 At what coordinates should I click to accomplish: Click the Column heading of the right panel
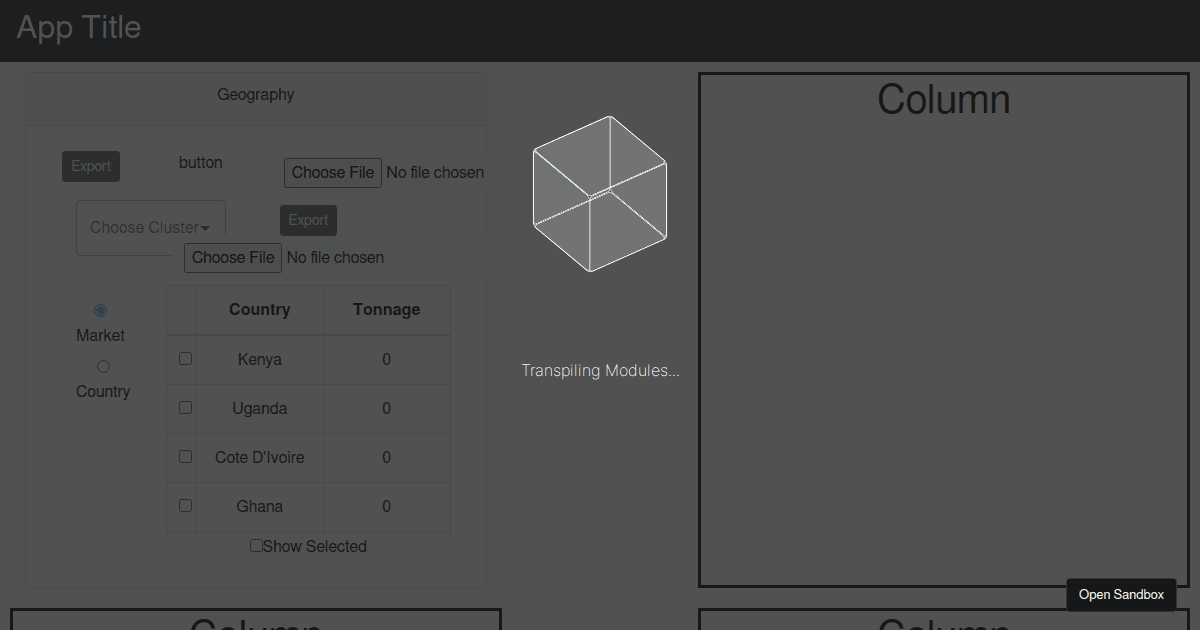click(943, 99)
